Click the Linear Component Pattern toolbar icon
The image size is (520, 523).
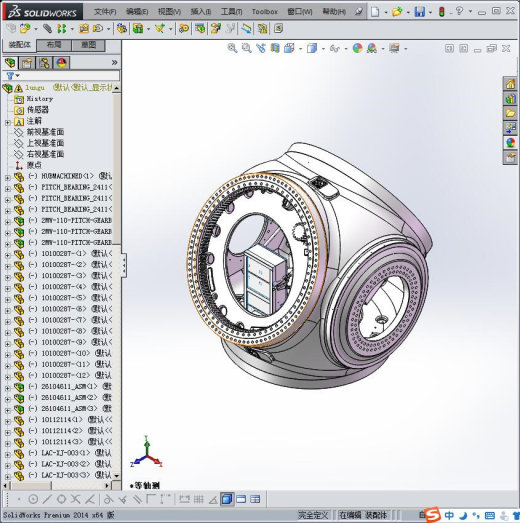[x=61, y=29]
